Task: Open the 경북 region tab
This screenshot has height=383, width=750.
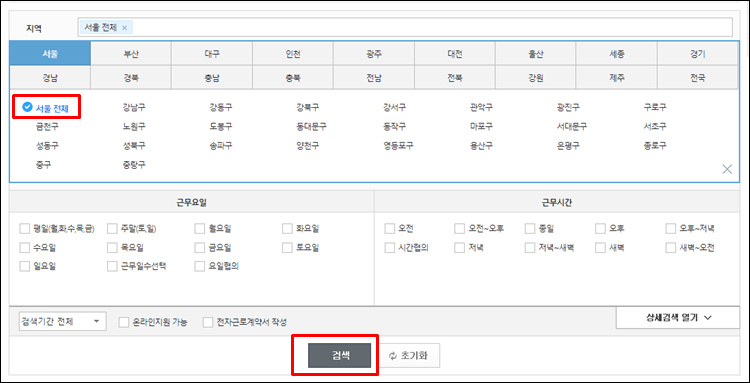Action: point(131,77)
